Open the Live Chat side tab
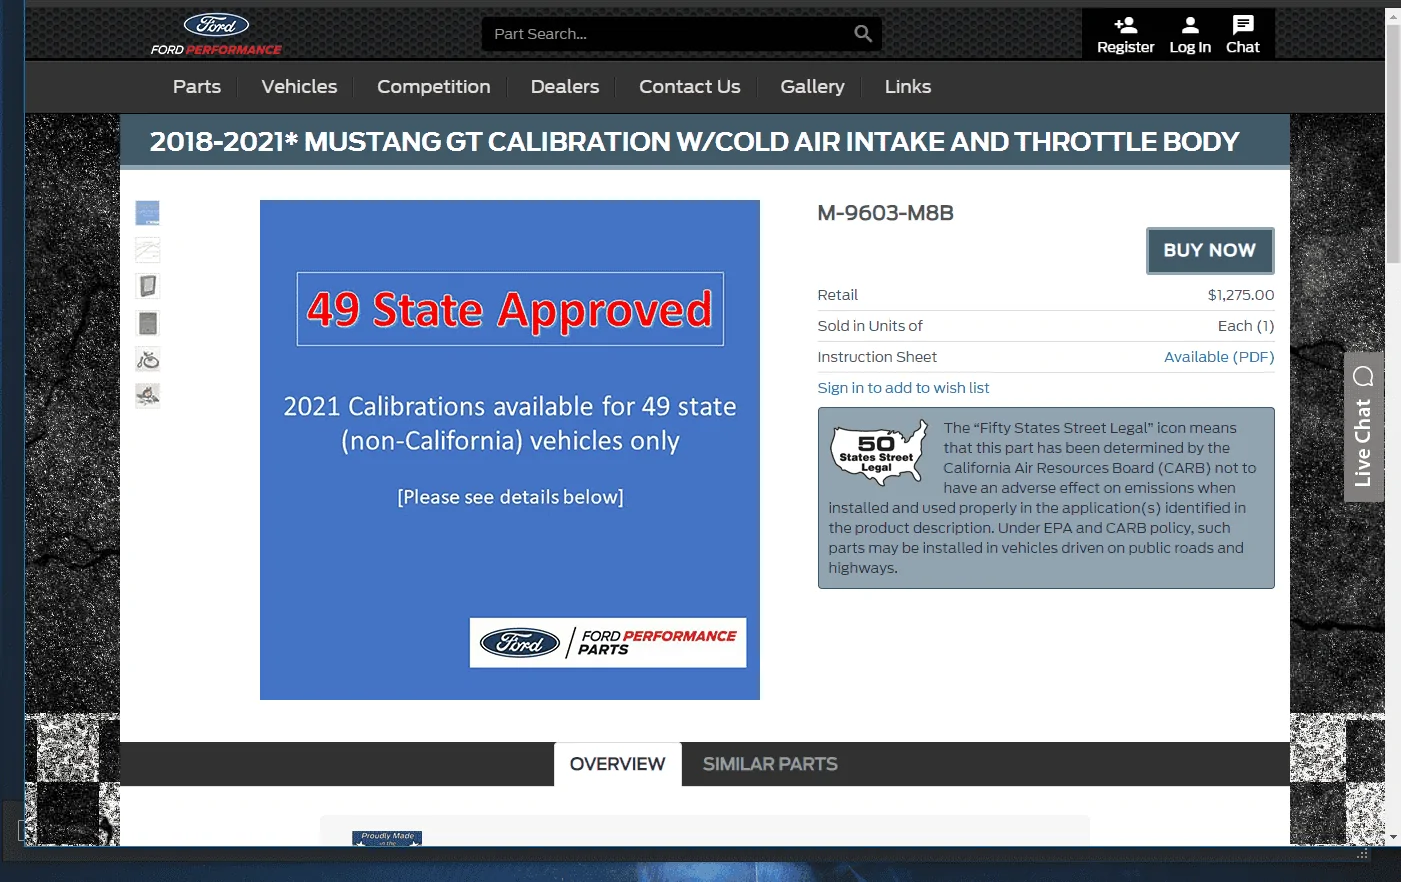The height and width of the screenshot is (882, 1401). click(x=1363, y=427)
